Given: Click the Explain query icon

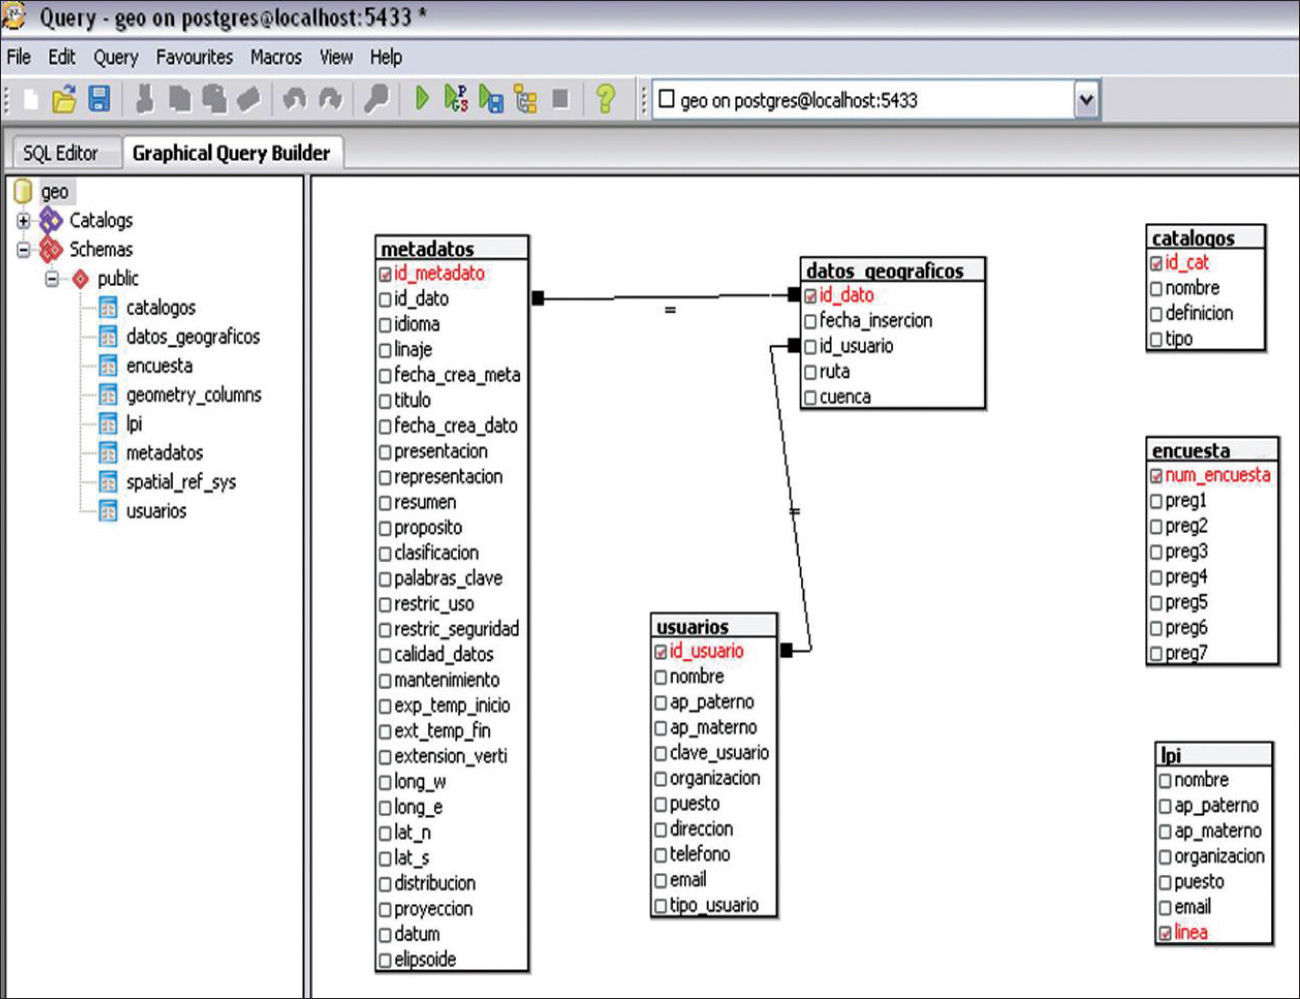Looking at the screenshot, I should [x=526, y=99].
